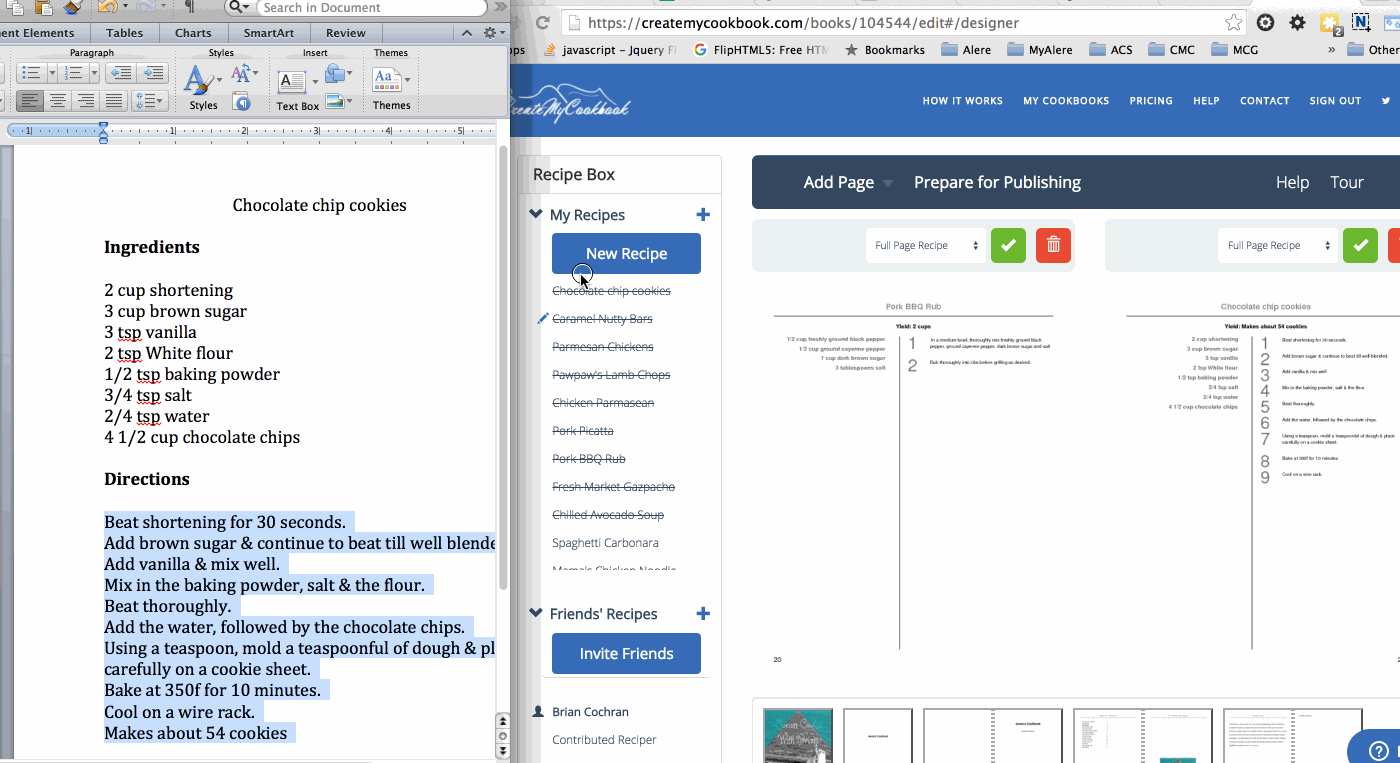Viewport: 1400px width, 763px height.
Task: Open the Add Page dropdown
Action: tap(848, 182)
